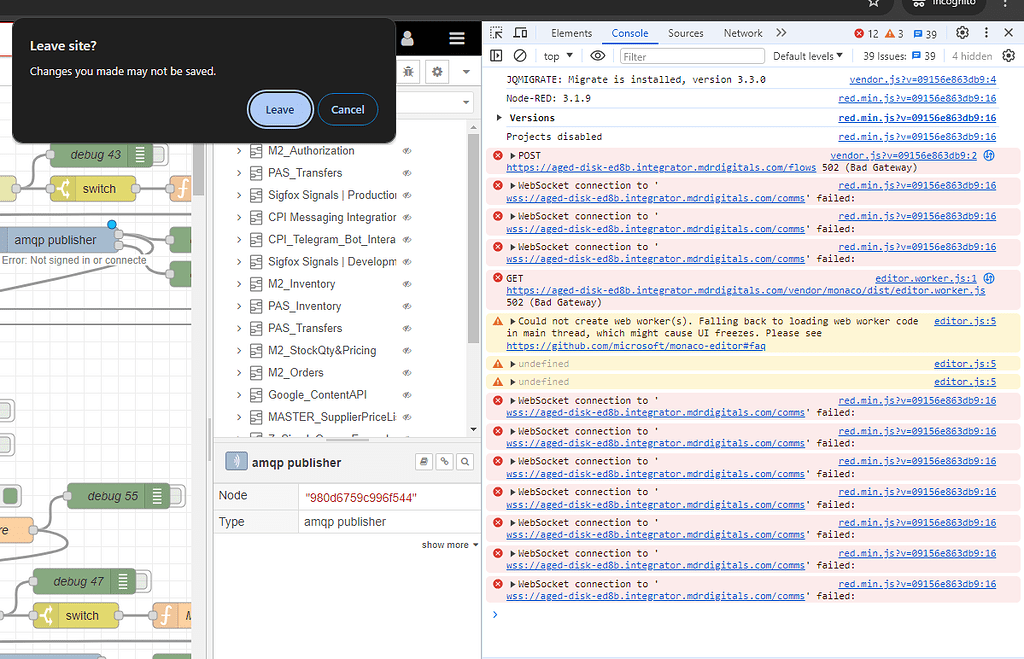Open the Node-RED hamburger main menu
Viewport: 1024px width, 659px height.
click(x=457, y=39)
